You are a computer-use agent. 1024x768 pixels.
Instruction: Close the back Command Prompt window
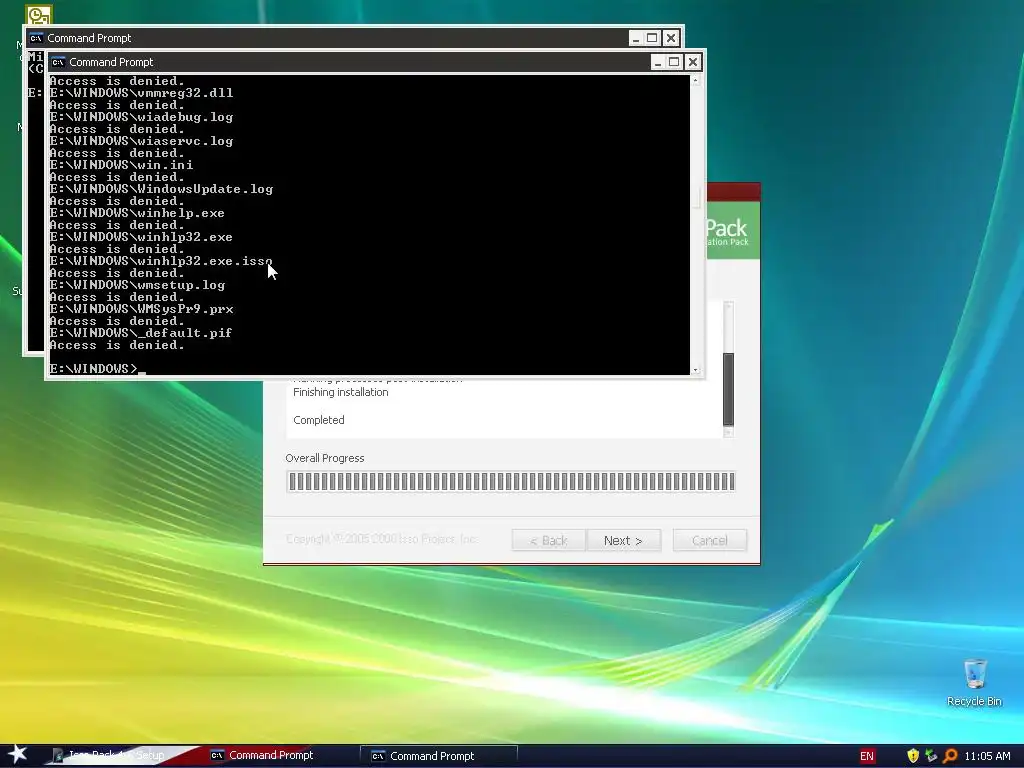(x=671, y=38)
